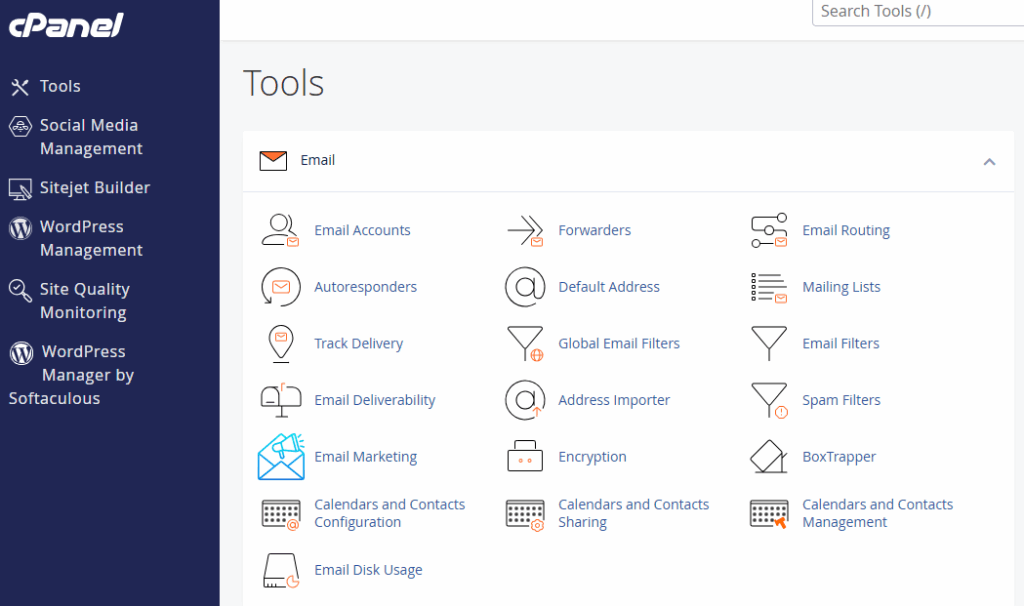The width and height of the screenshot is (1024, 606).
Task: Open the Spam Filters link
Action: 841,400
